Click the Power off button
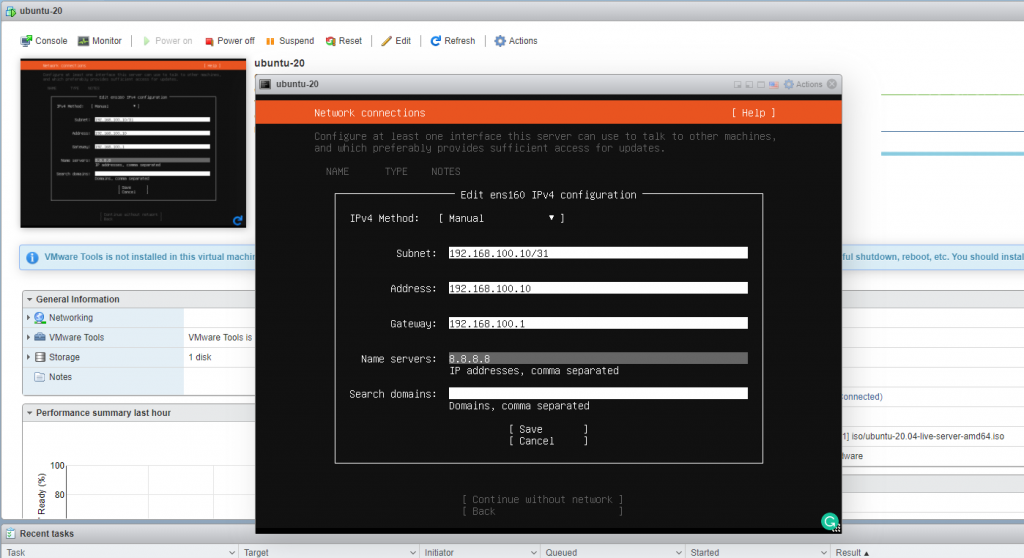Image resolution: width=1024 pixels, height=558 pixels. (x=229, y=41)
